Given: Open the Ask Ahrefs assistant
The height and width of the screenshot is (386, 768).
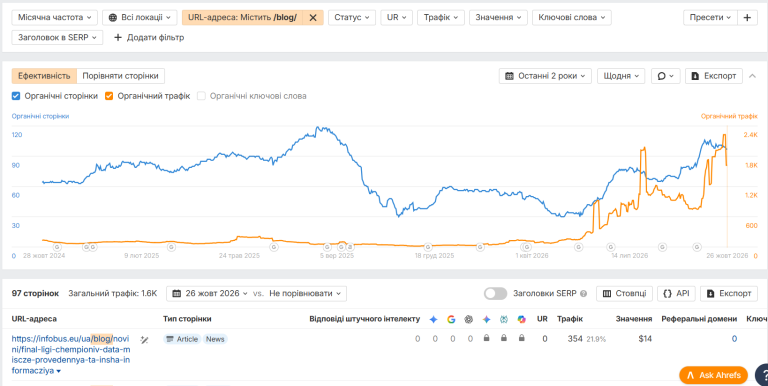Looking at the screenshot, I should pos(713,375).
